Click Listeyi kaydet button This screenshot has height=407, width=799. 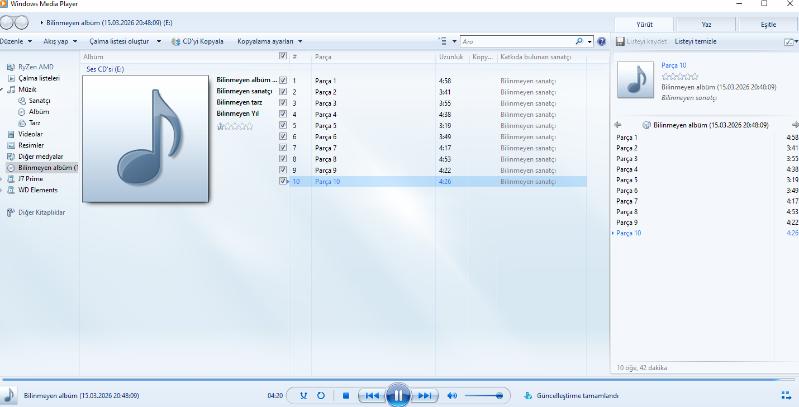[x=642, y=42]
